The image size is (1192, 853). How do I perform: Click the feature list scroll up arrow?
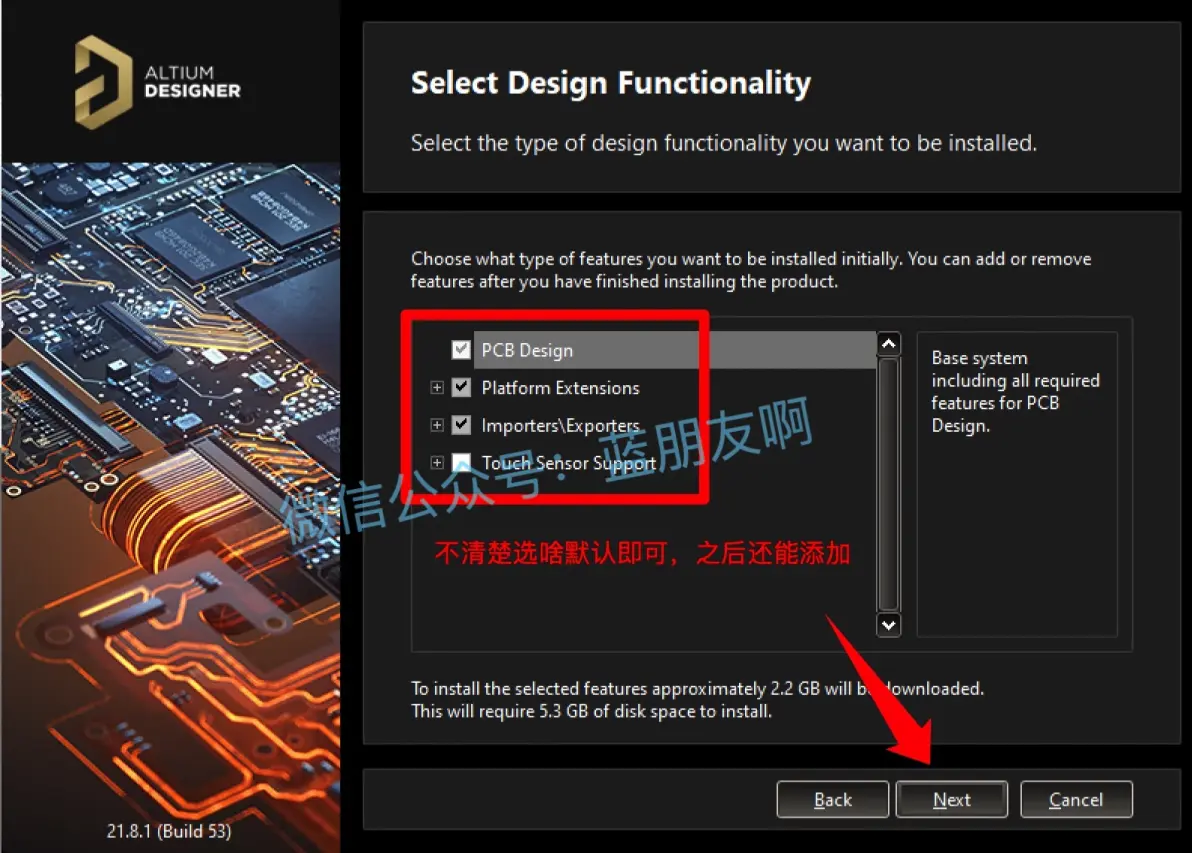click(888, 345)
